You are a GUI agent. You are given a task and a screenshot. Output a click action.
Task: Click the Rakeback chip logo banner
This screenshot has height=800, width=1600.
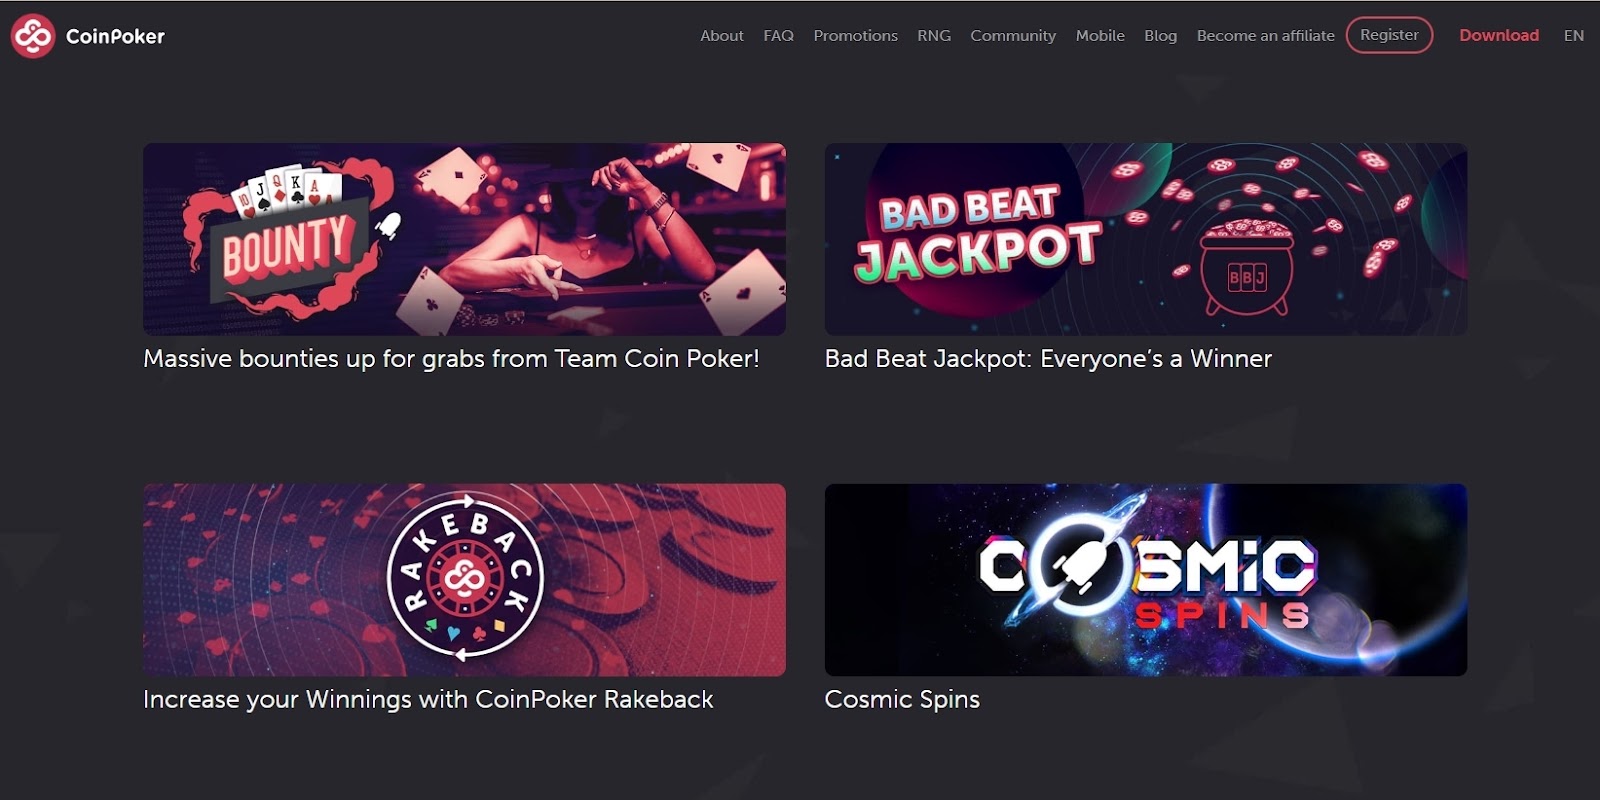464,580
